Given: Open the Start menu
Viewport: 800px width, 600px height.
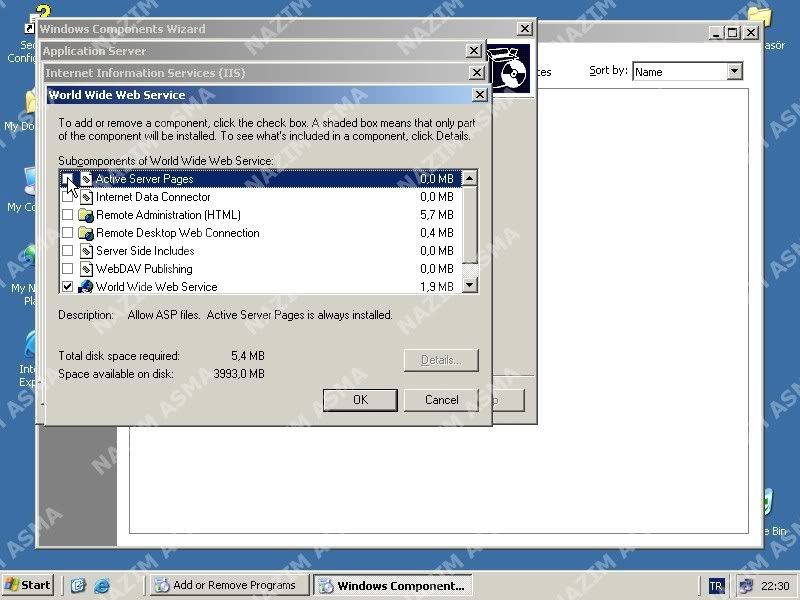Looking at the screenshot, I should [x=28, y=585].
